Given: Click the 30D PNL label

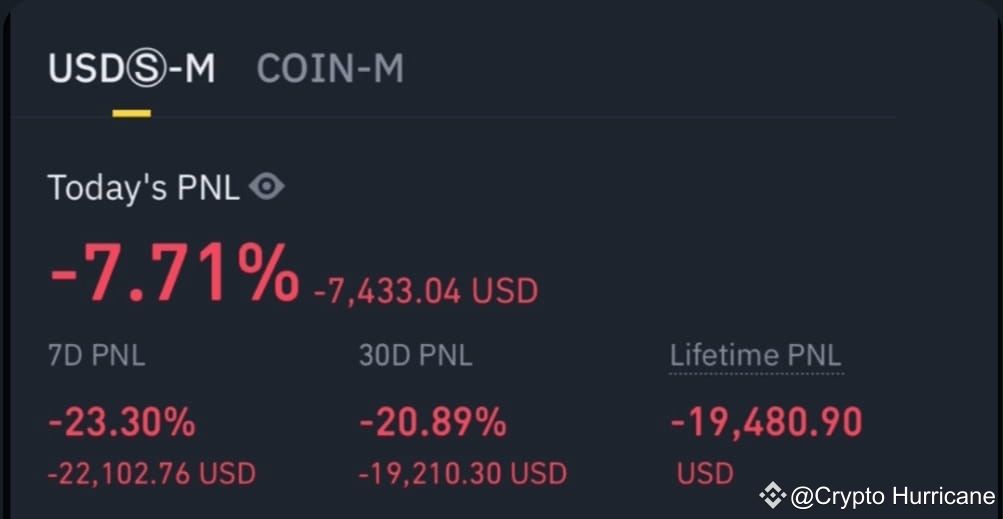Looking at the screenshot, I should click(x=416, y=356).
